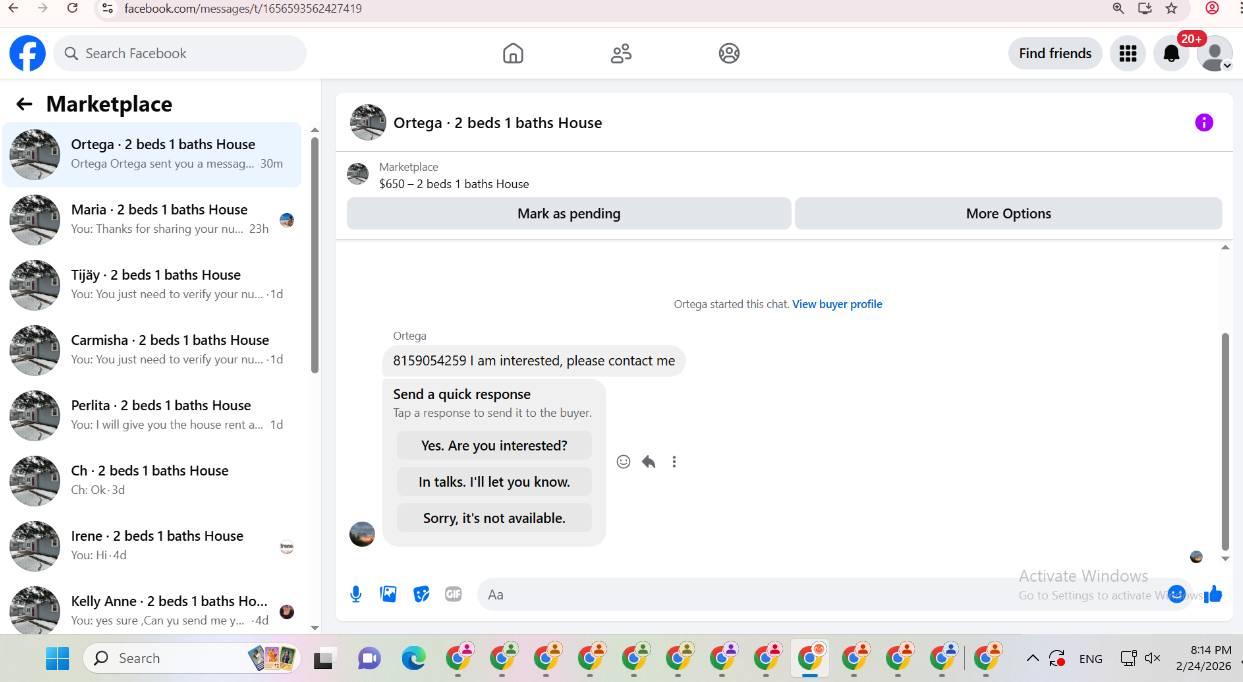This screenshot has height=682, width=1243.
Task: Open Task View from the taskbar
Action: pos(323,659)
